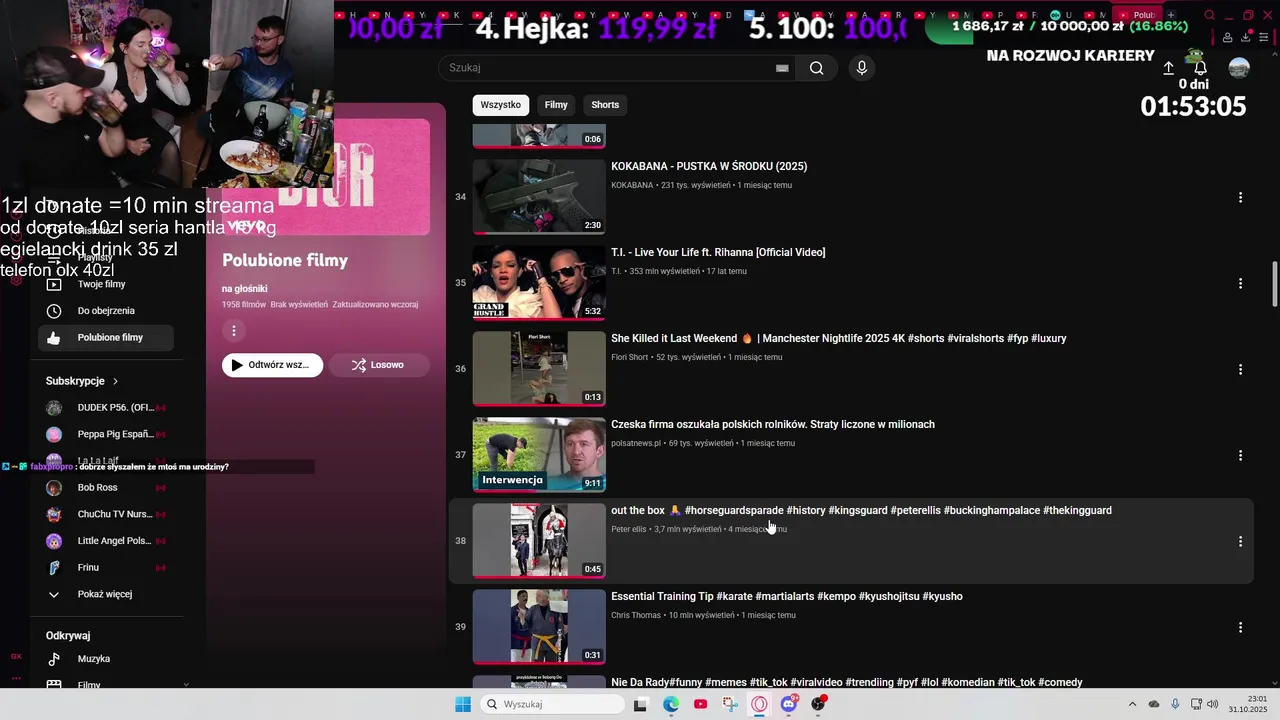
Task: Select the Filmy filter chip
Action: (556, 105)
